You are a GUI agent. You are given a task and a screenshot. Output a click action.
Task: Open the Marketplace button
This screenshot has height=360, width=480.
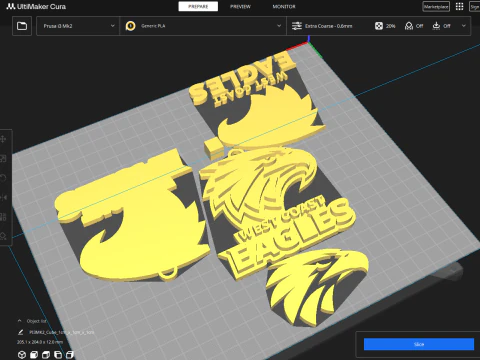pyautogui.click(x=436, y=7)
